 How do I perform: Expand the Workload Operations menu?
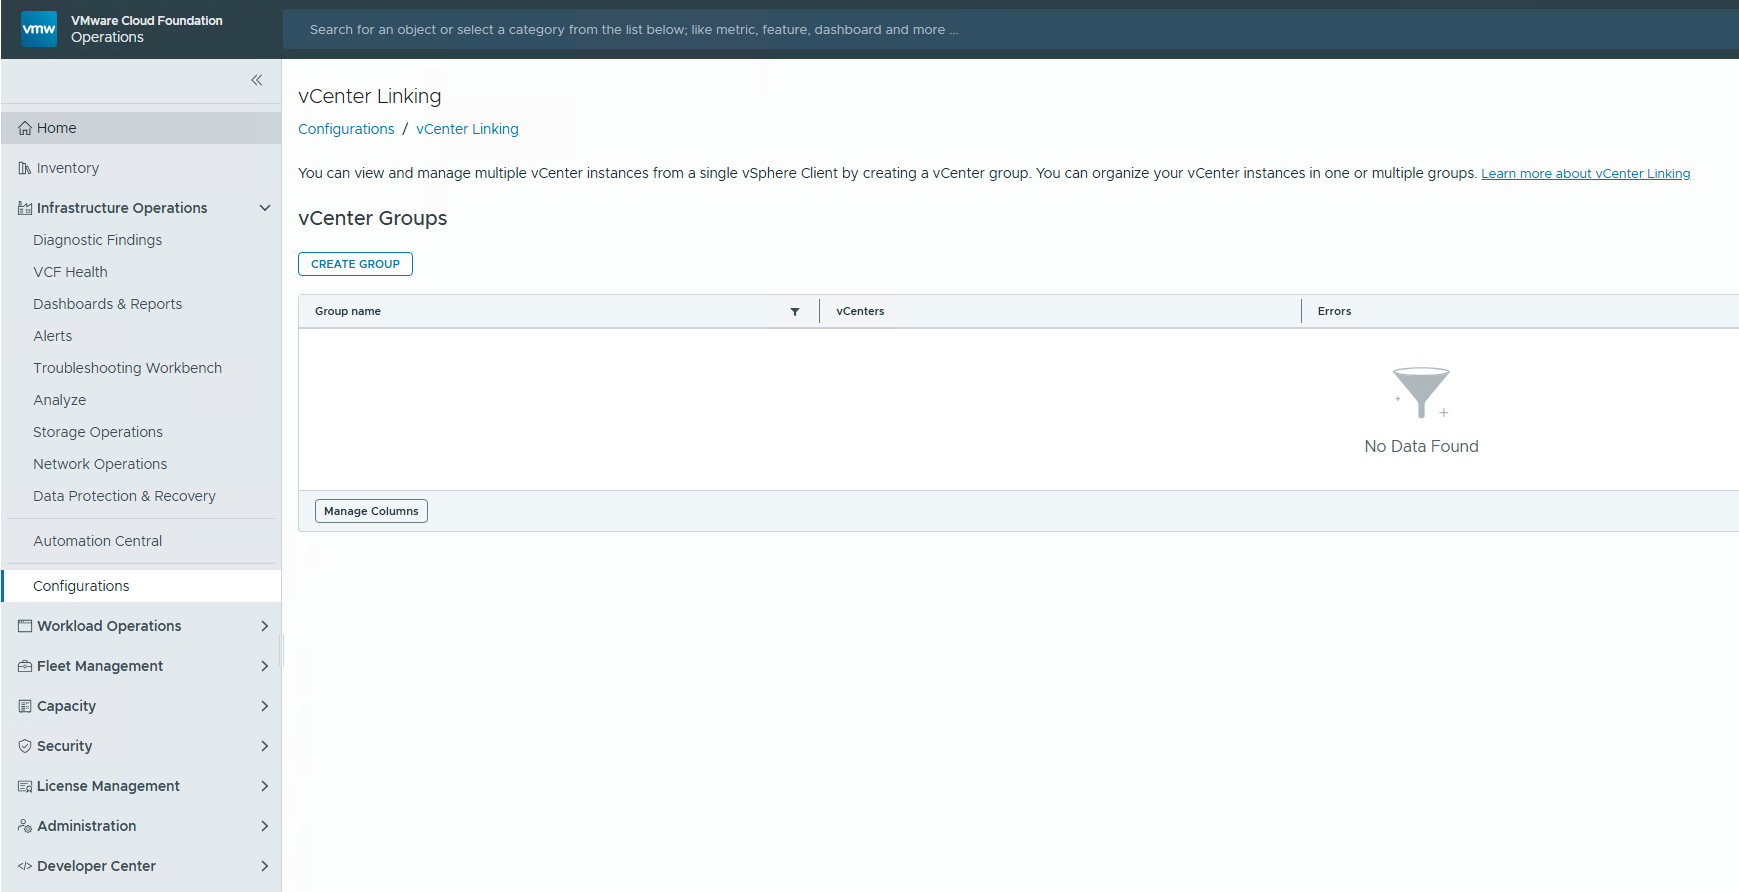(x=265, y=626)
